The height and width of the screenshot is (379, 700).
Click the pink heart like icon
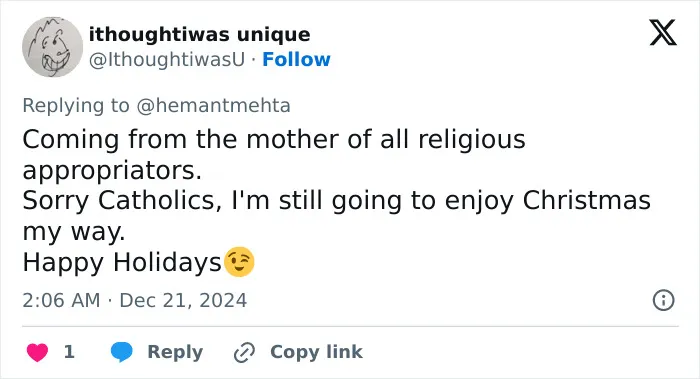point(37,352)
